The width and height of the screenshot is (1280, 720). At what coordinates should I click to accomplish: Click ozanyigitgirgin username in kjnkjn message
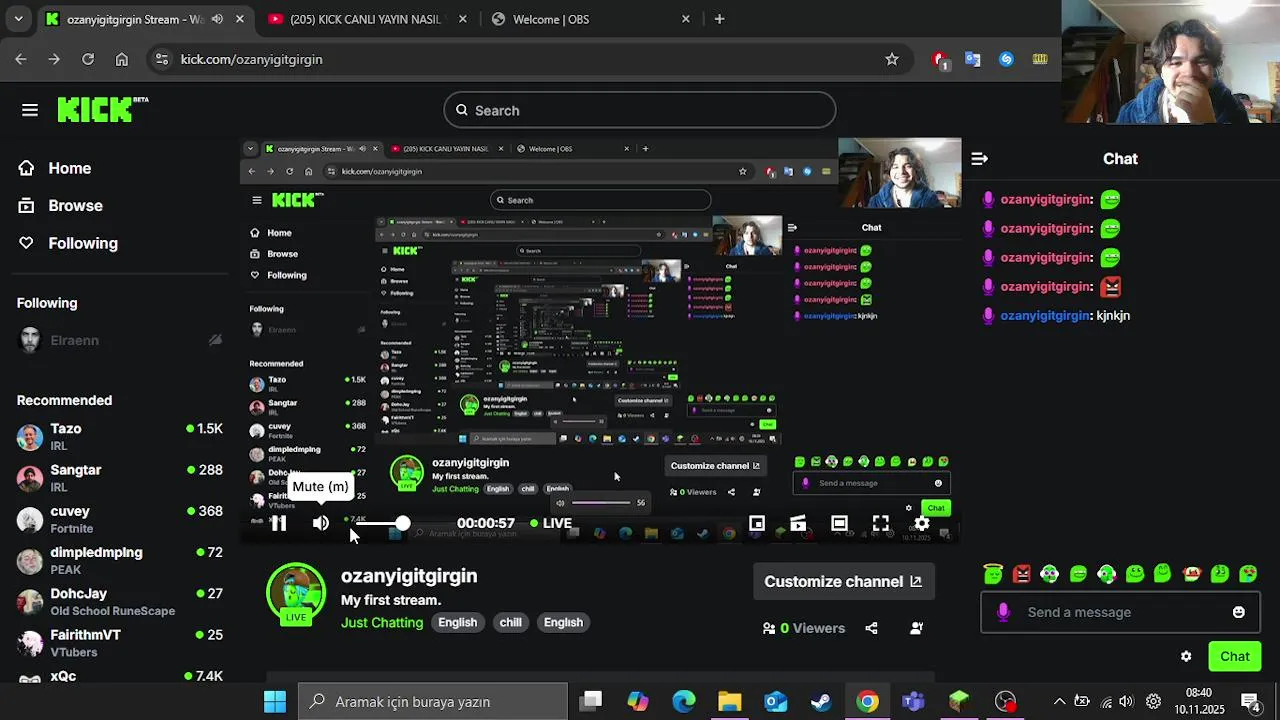point(1045,315)
